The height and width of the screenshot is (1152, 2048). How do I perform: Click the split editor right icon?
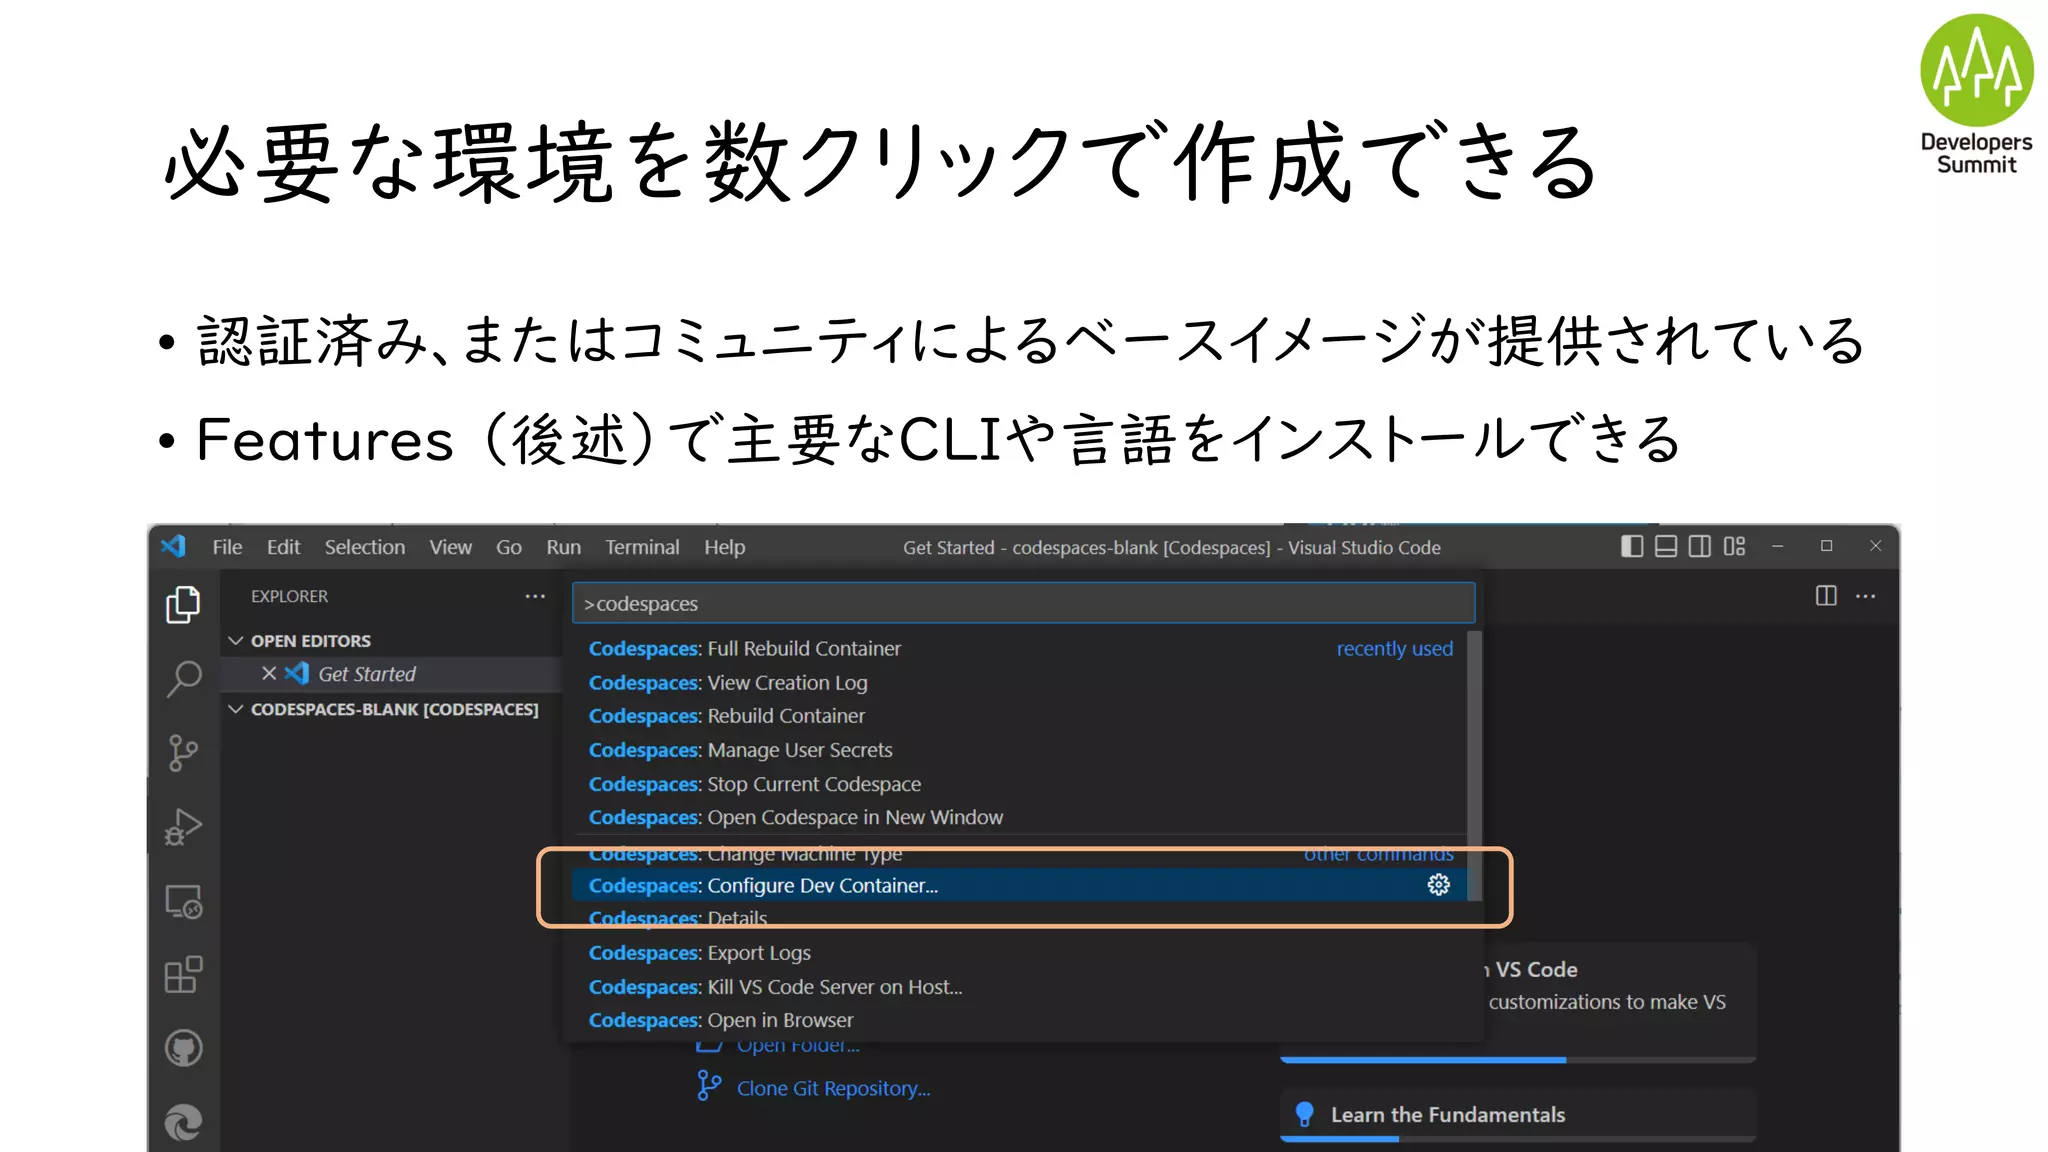tap(1826, 596)
